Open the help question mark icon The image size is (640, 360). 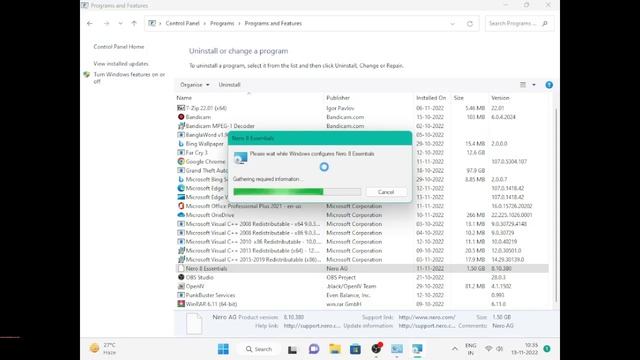point(549,85)
